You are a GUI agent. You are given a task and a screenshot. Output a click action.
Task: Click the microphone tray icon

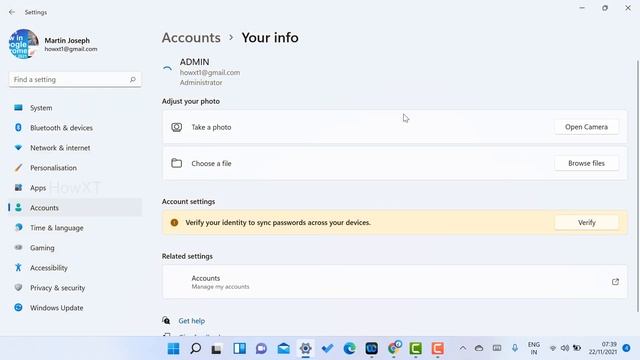pyautogui.click(x=515, y=348)
